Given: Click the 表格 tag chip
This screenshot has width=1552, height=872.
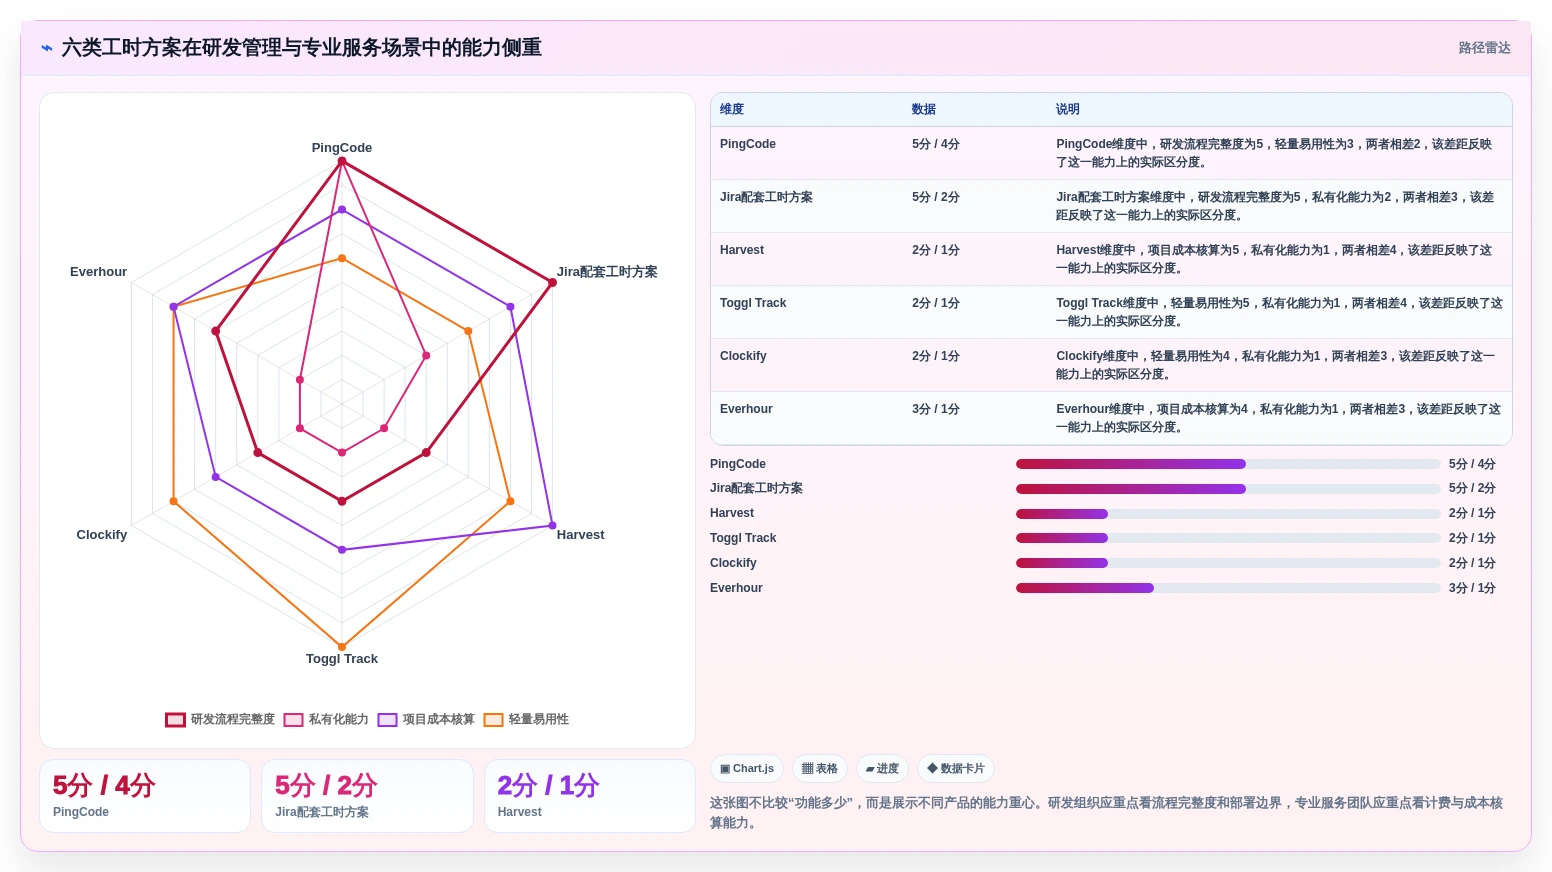Looking at the screenshot, I should pos(820,769).
